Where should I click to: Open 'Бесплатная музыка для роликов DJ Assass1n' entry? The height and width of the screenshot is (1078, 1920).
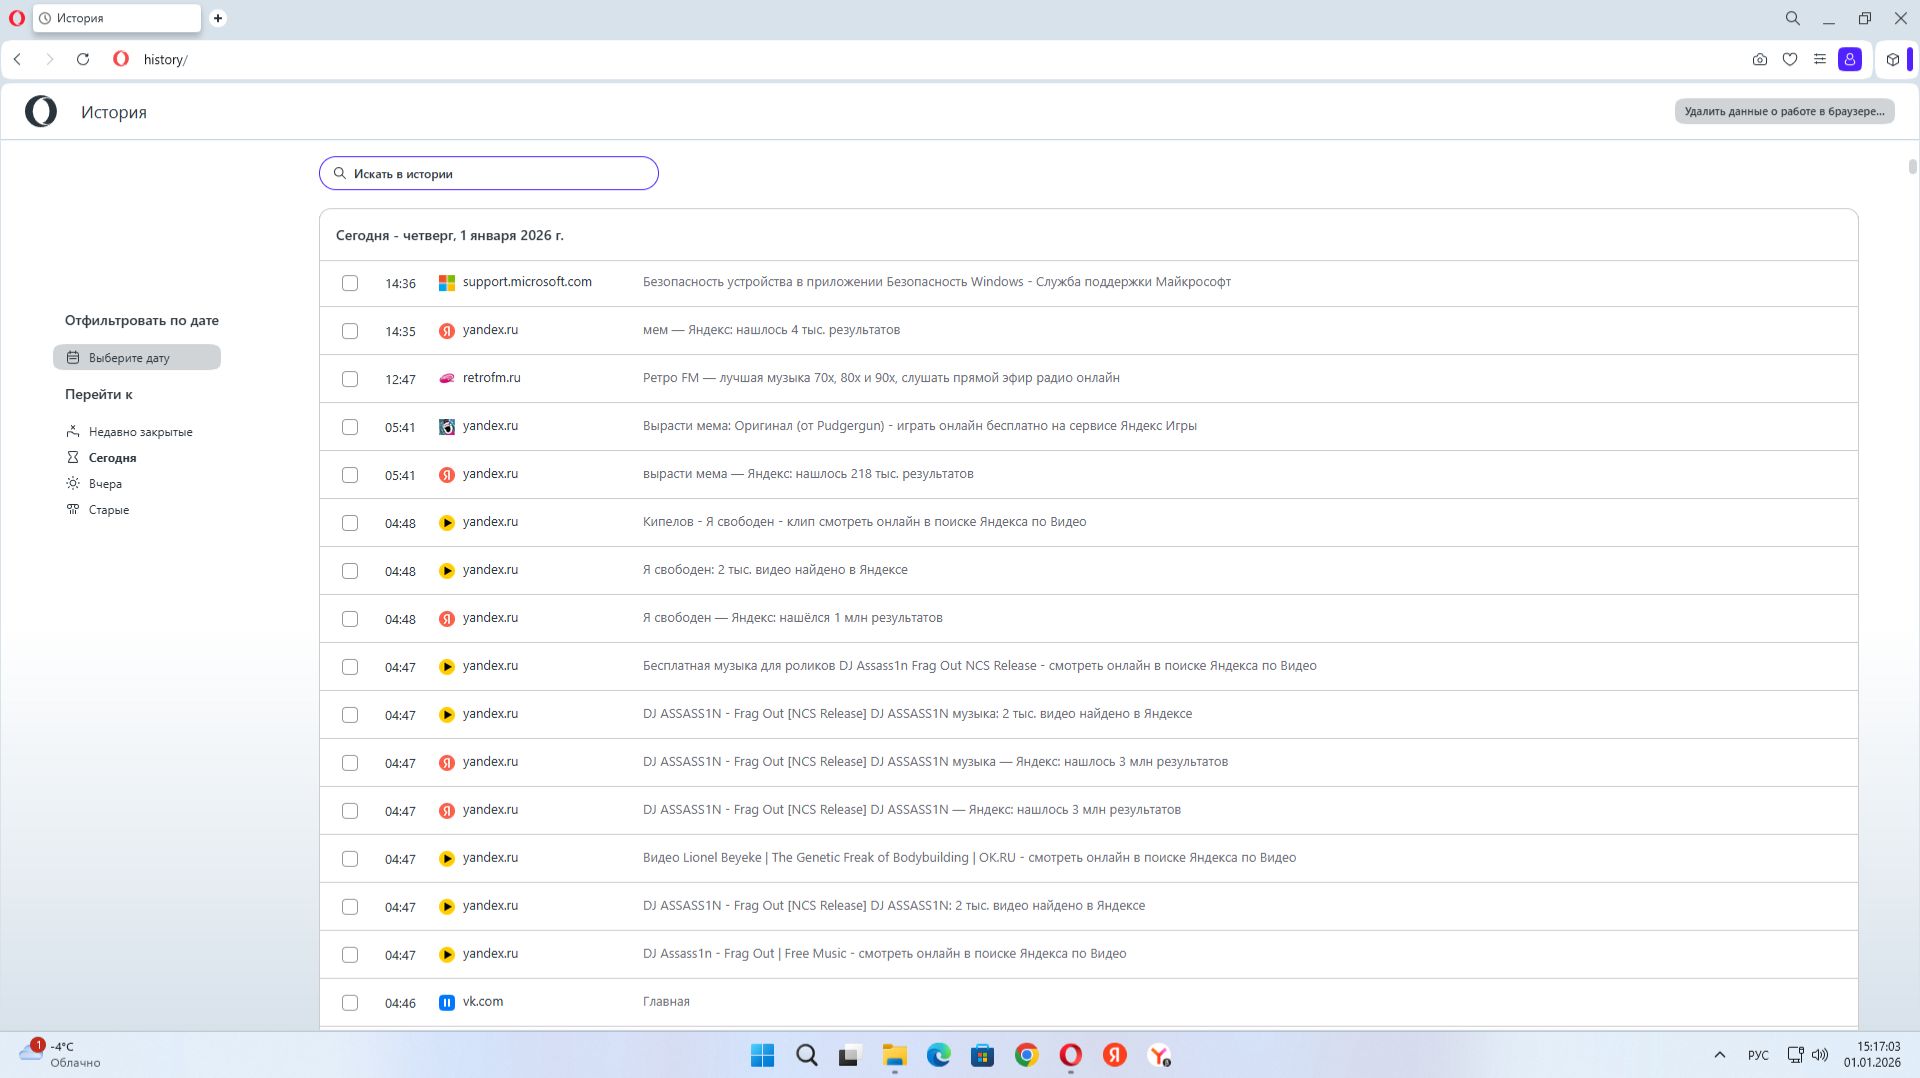(x=979, y=666)
